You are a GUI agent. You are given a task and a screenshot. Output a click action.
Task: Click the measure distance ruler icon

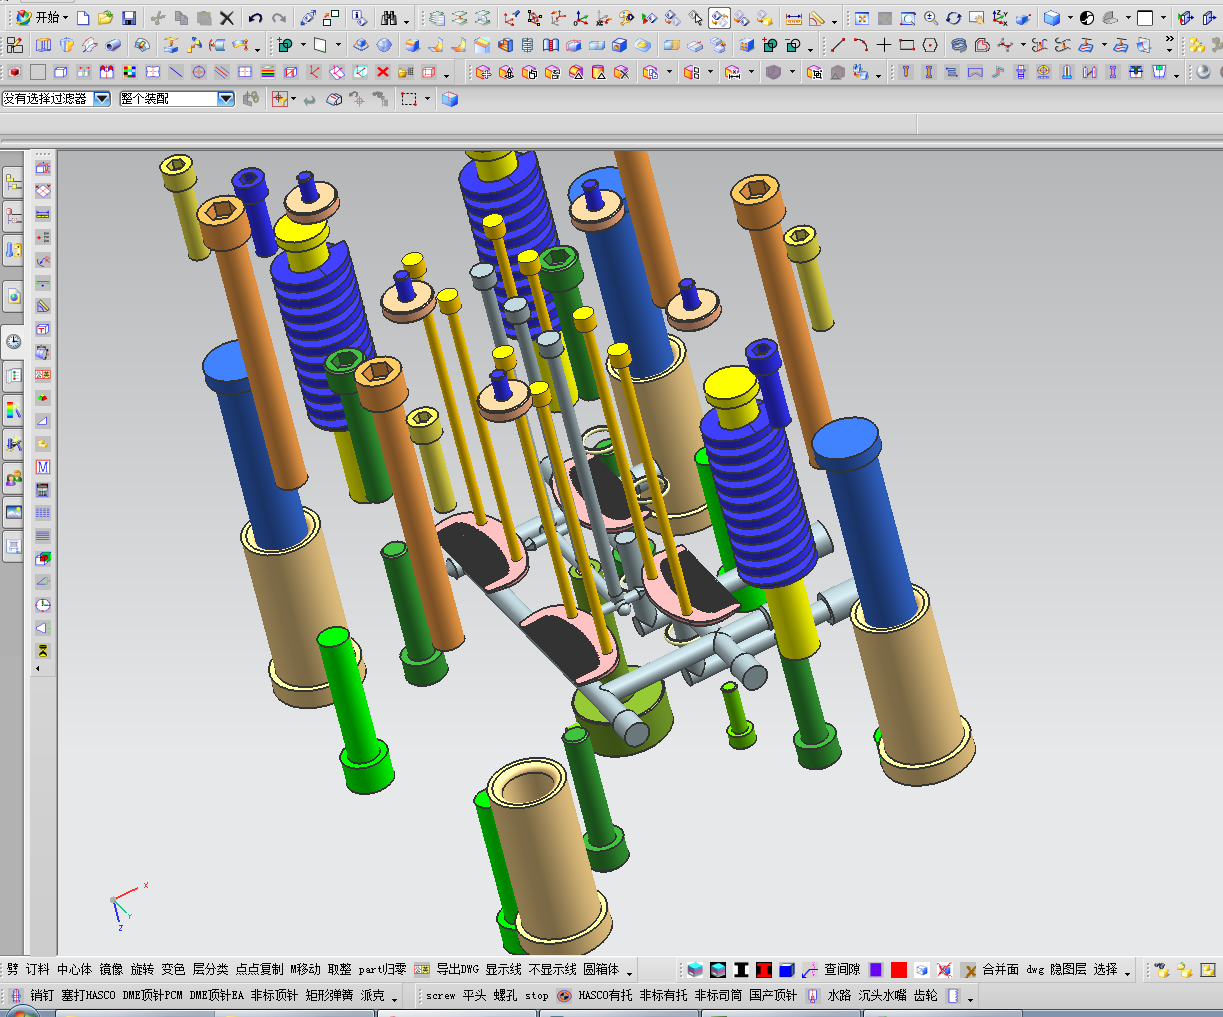(794, 18)
